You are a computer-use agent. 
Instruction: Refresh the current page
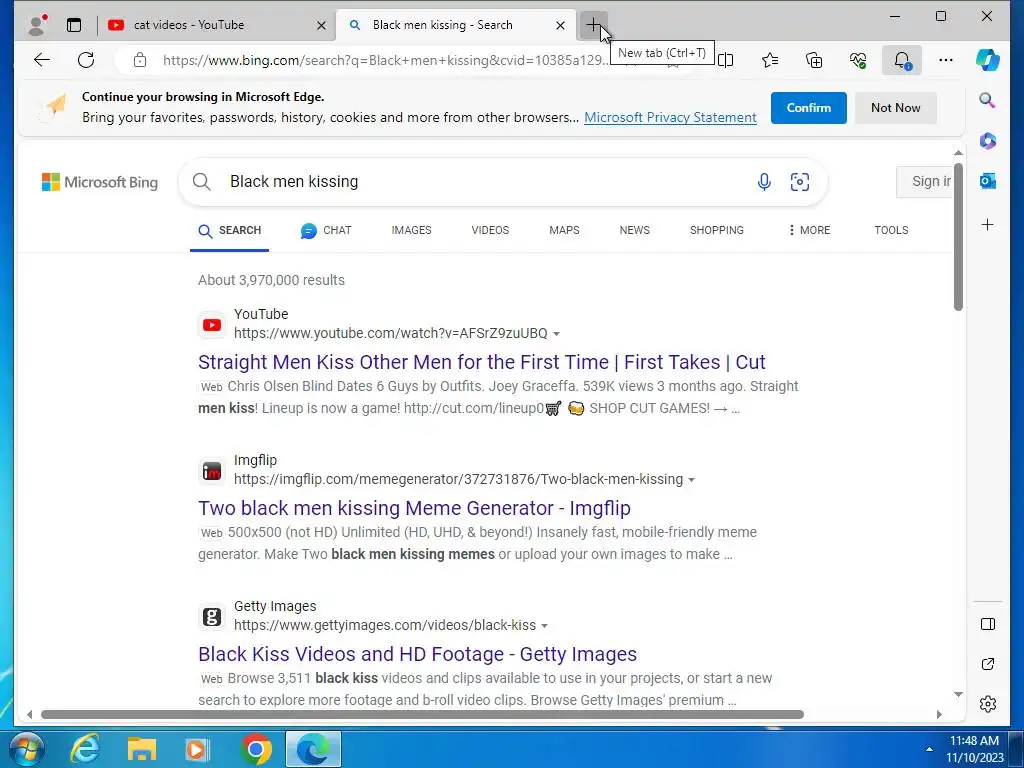pos(86,60)
